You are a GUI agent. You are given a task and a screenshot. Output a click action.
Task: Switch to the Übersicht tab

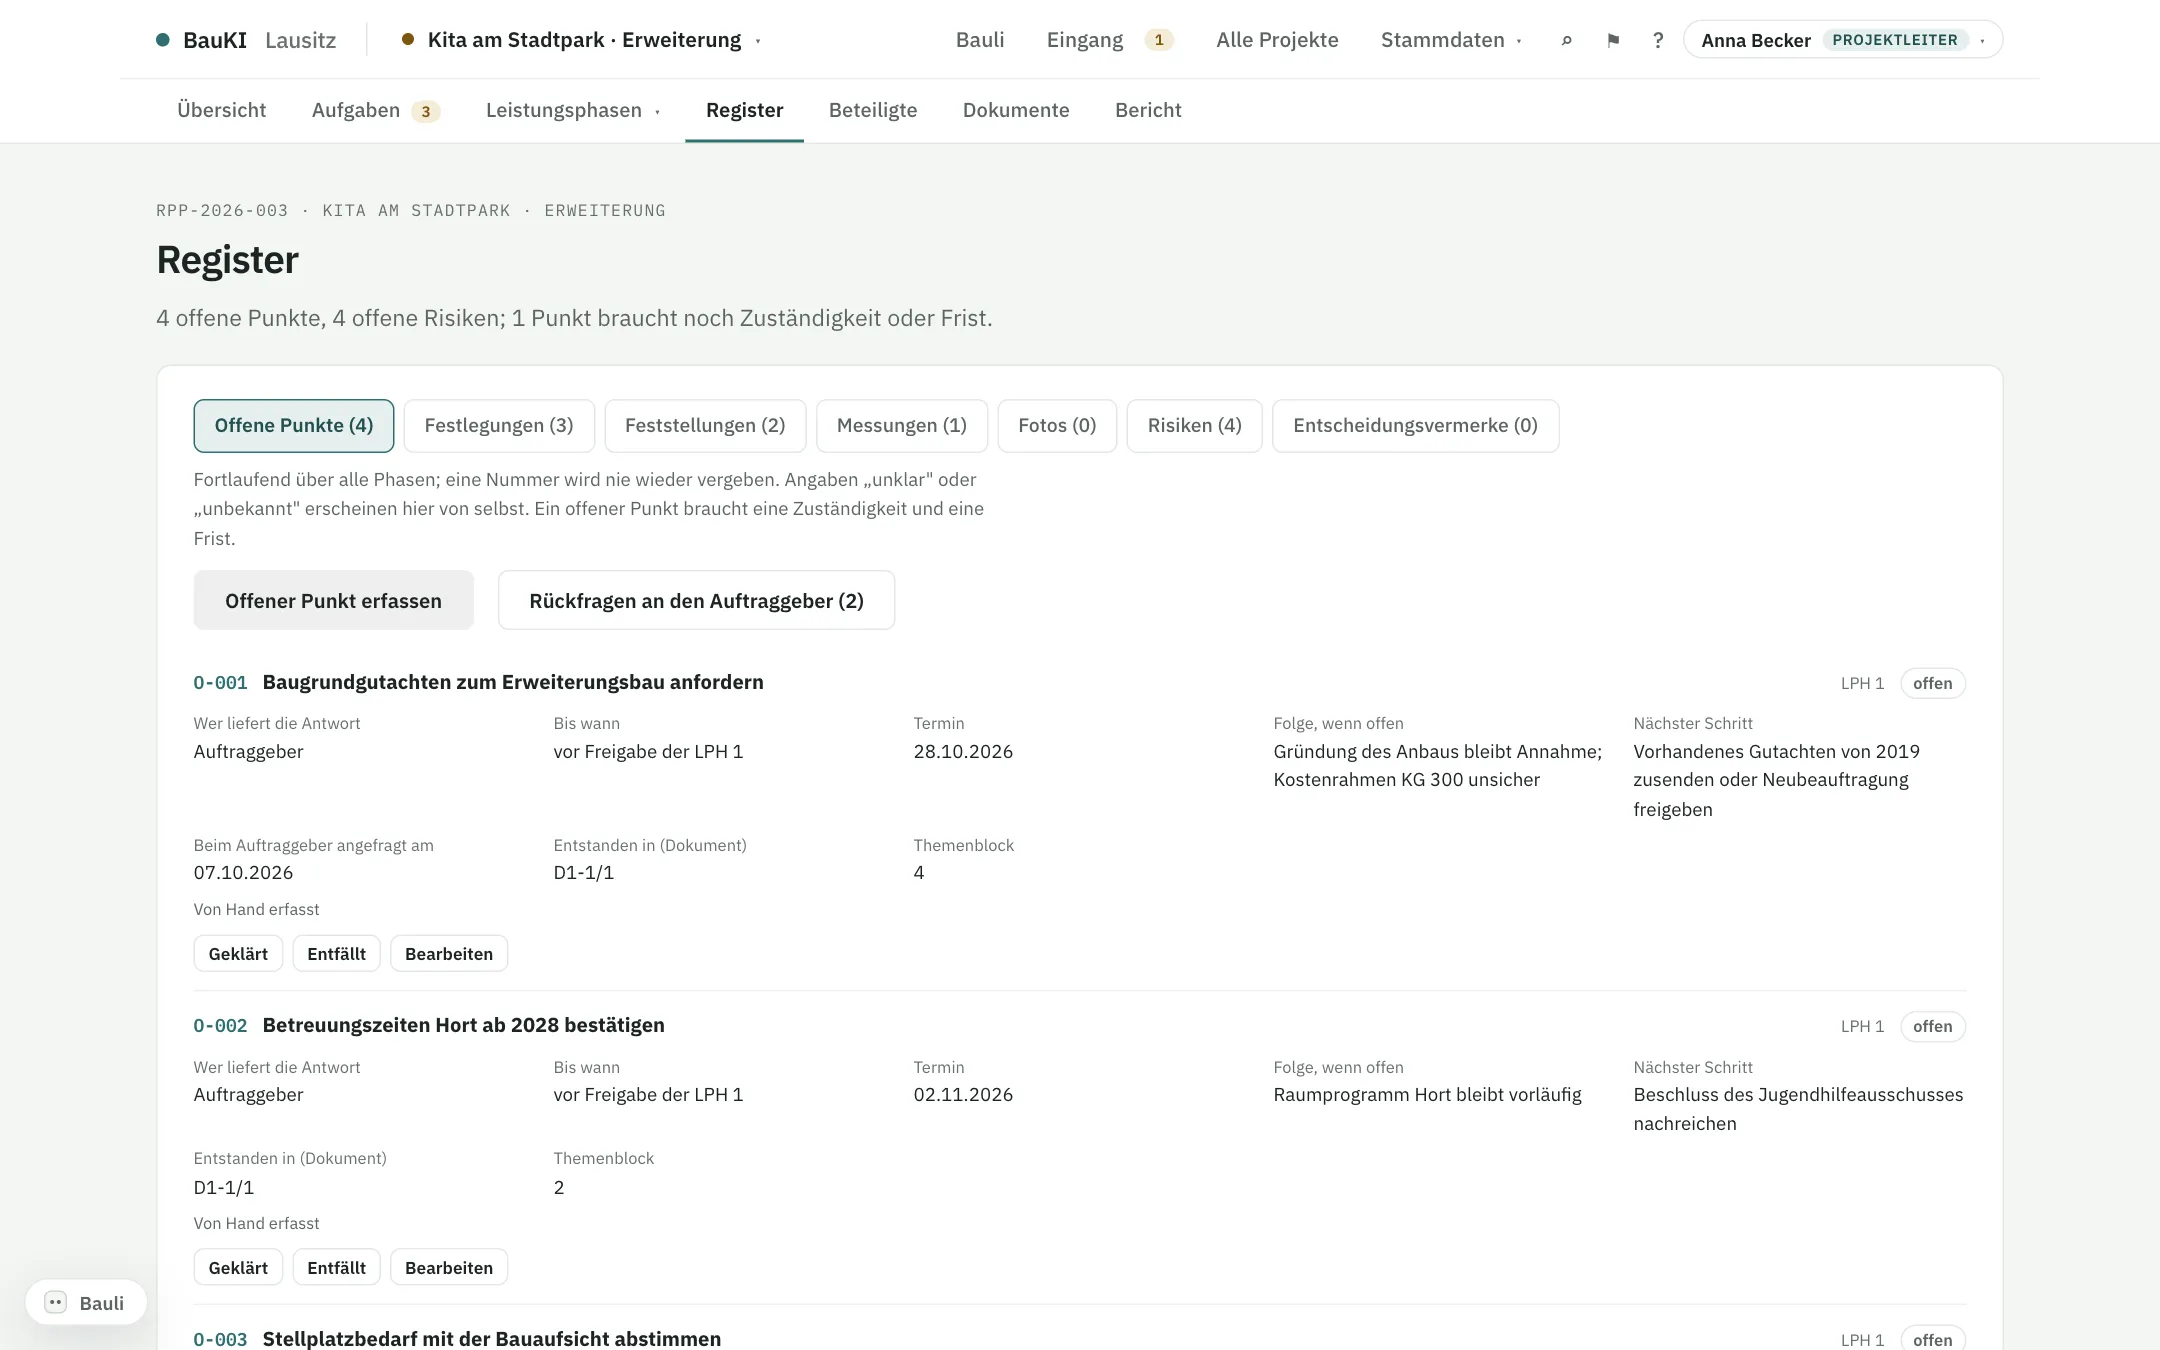coord(221,110)
